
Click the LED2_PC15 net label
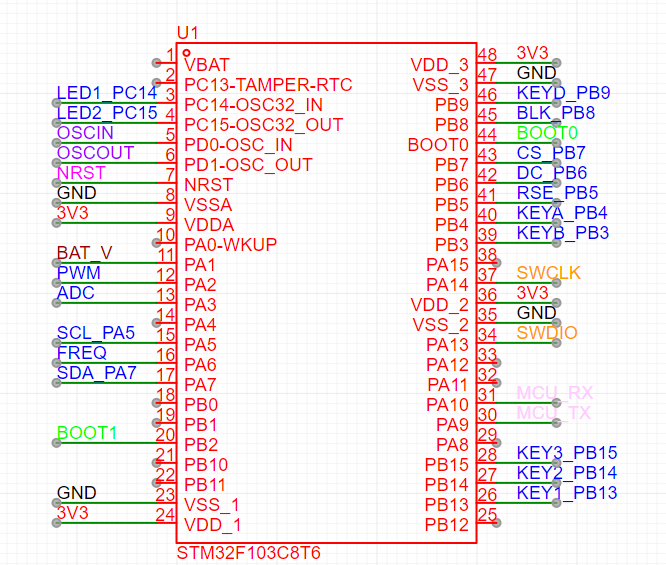pos(107,113)
